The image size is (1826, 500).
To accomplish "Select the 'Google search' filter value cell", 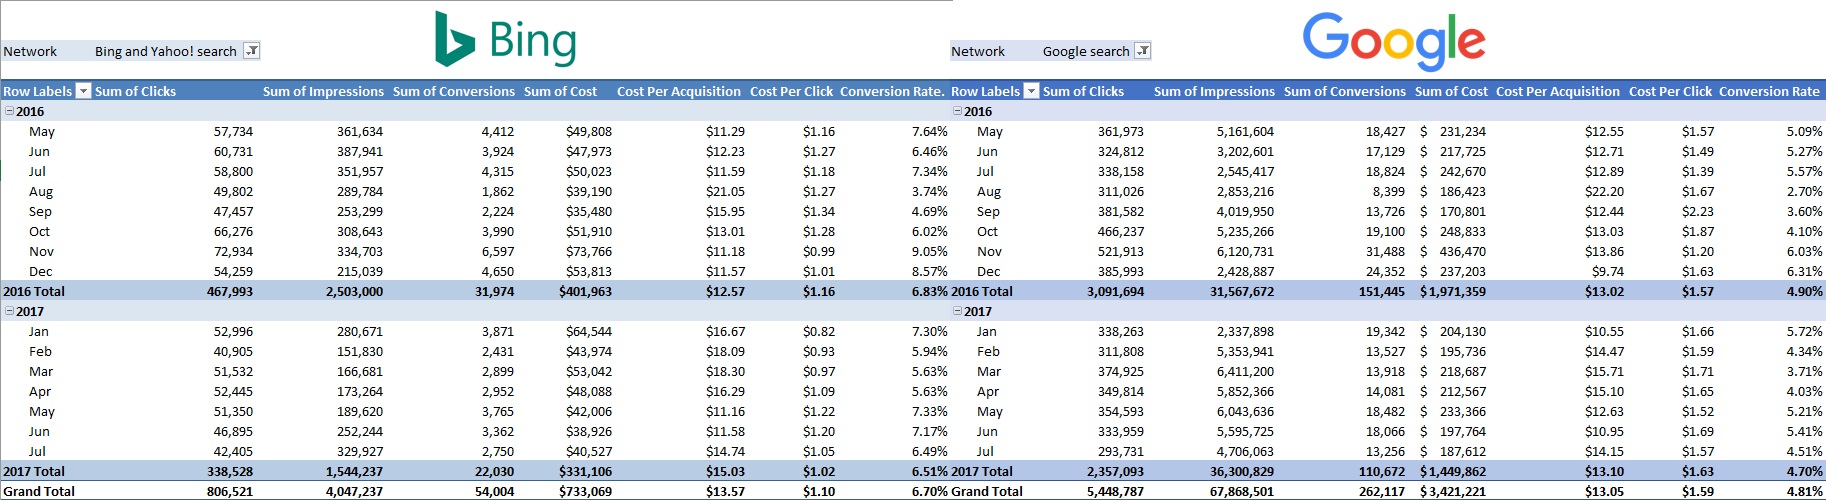I will pyautogui.click(x=1086, y=51).
